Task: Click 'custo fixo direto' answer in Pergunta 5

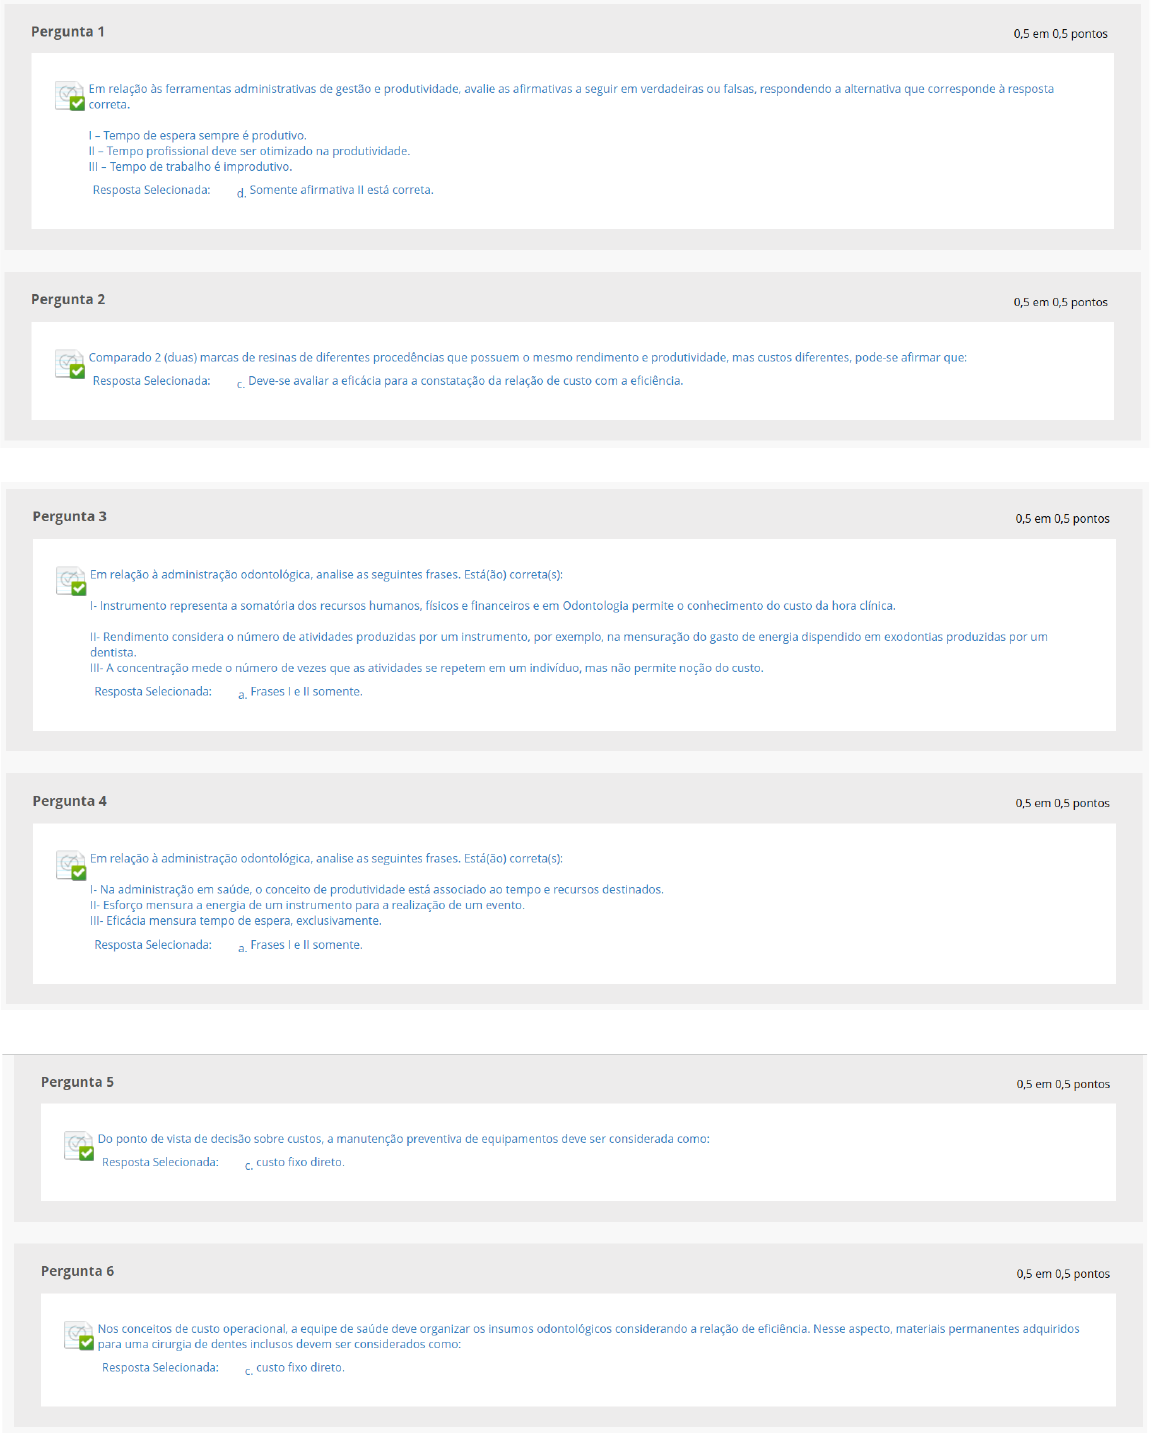Action: [300, 1162]
